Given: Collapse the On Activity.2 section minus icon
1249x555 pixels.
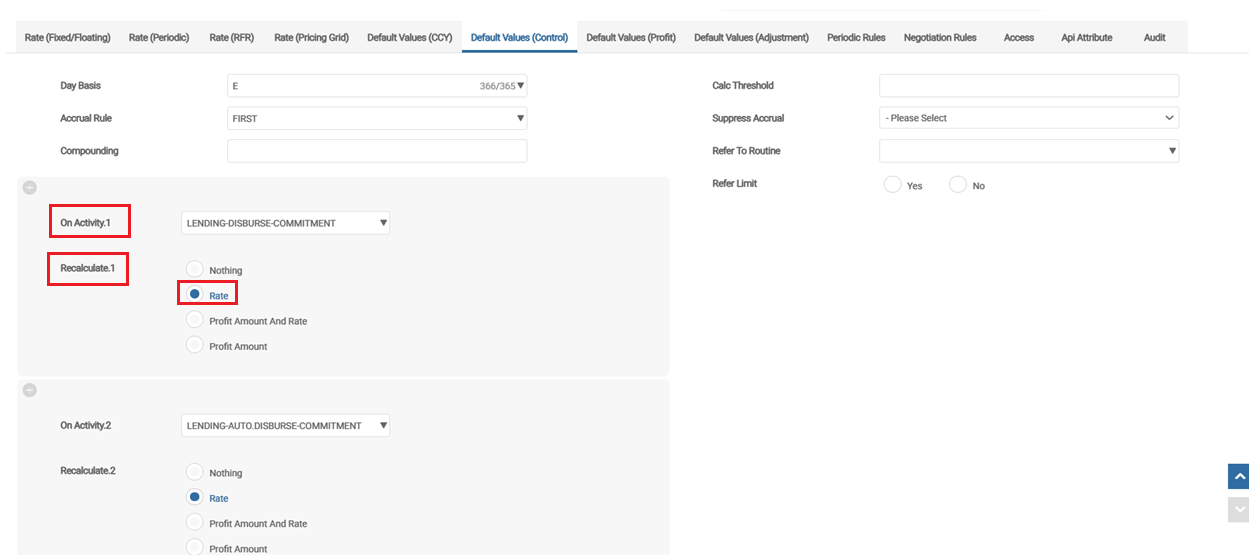Looking at the screenshot, I should (x=30, y=390).
